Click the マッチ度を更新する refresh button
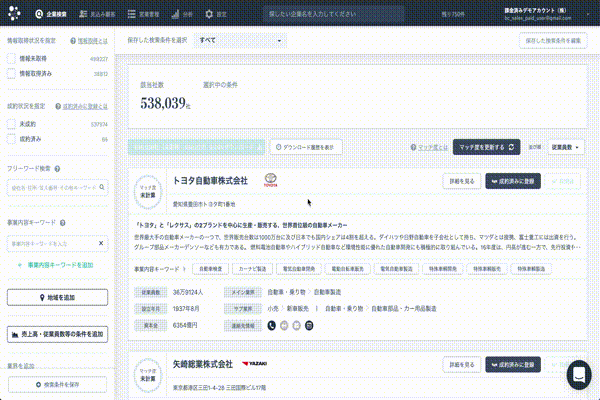This screenshot has height=400, width=600. 486,147
